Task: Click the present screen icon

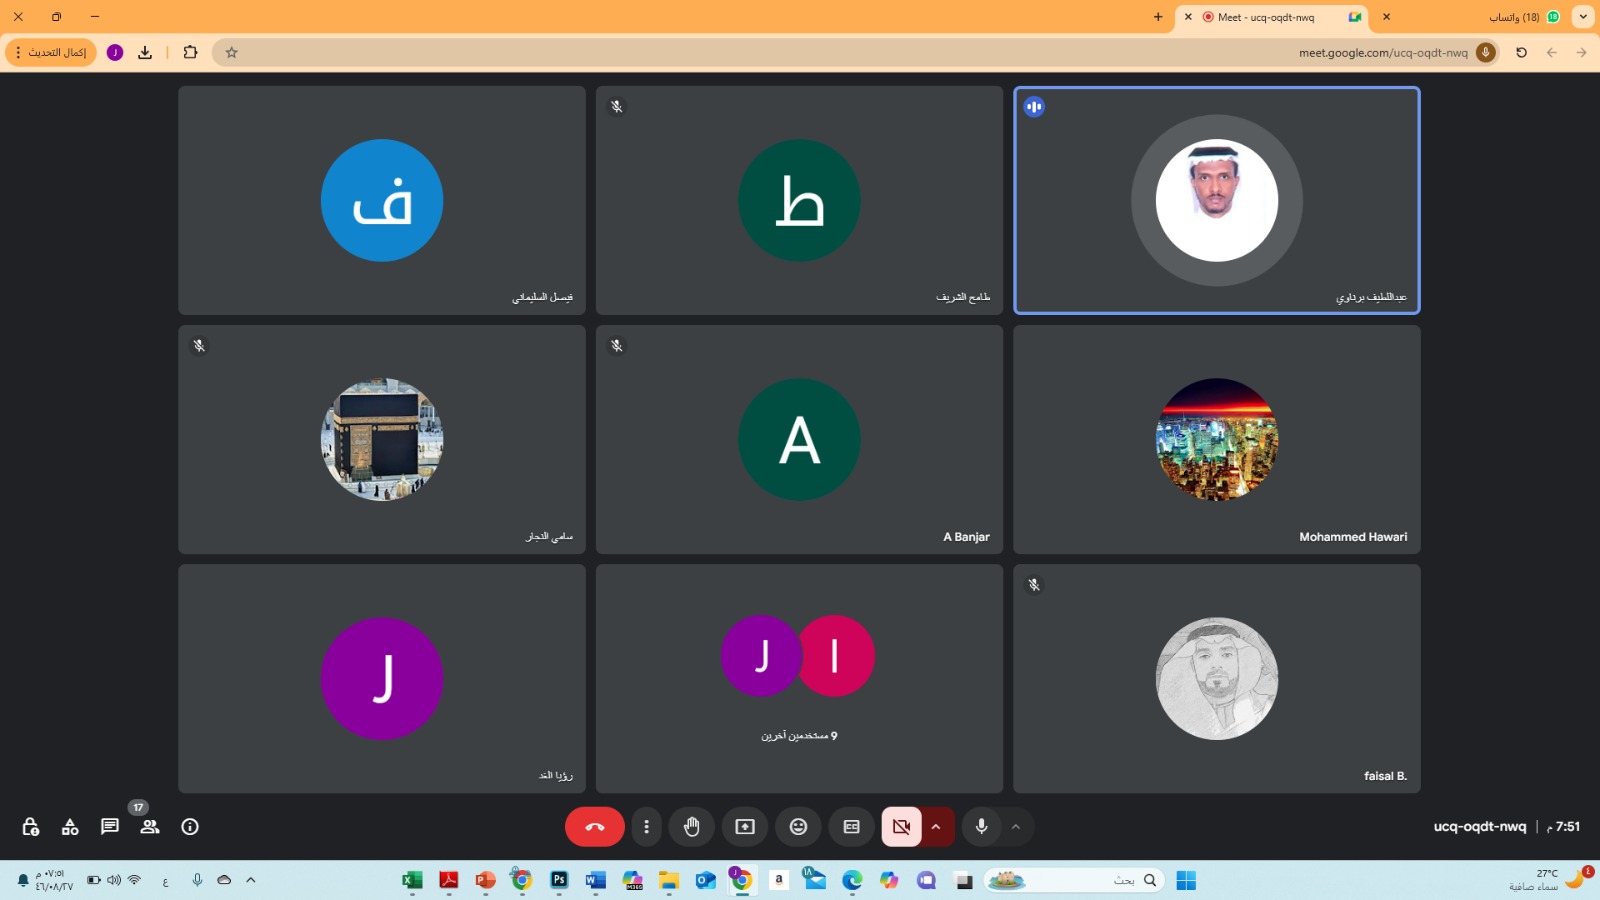Action: (x=745, y=827)
